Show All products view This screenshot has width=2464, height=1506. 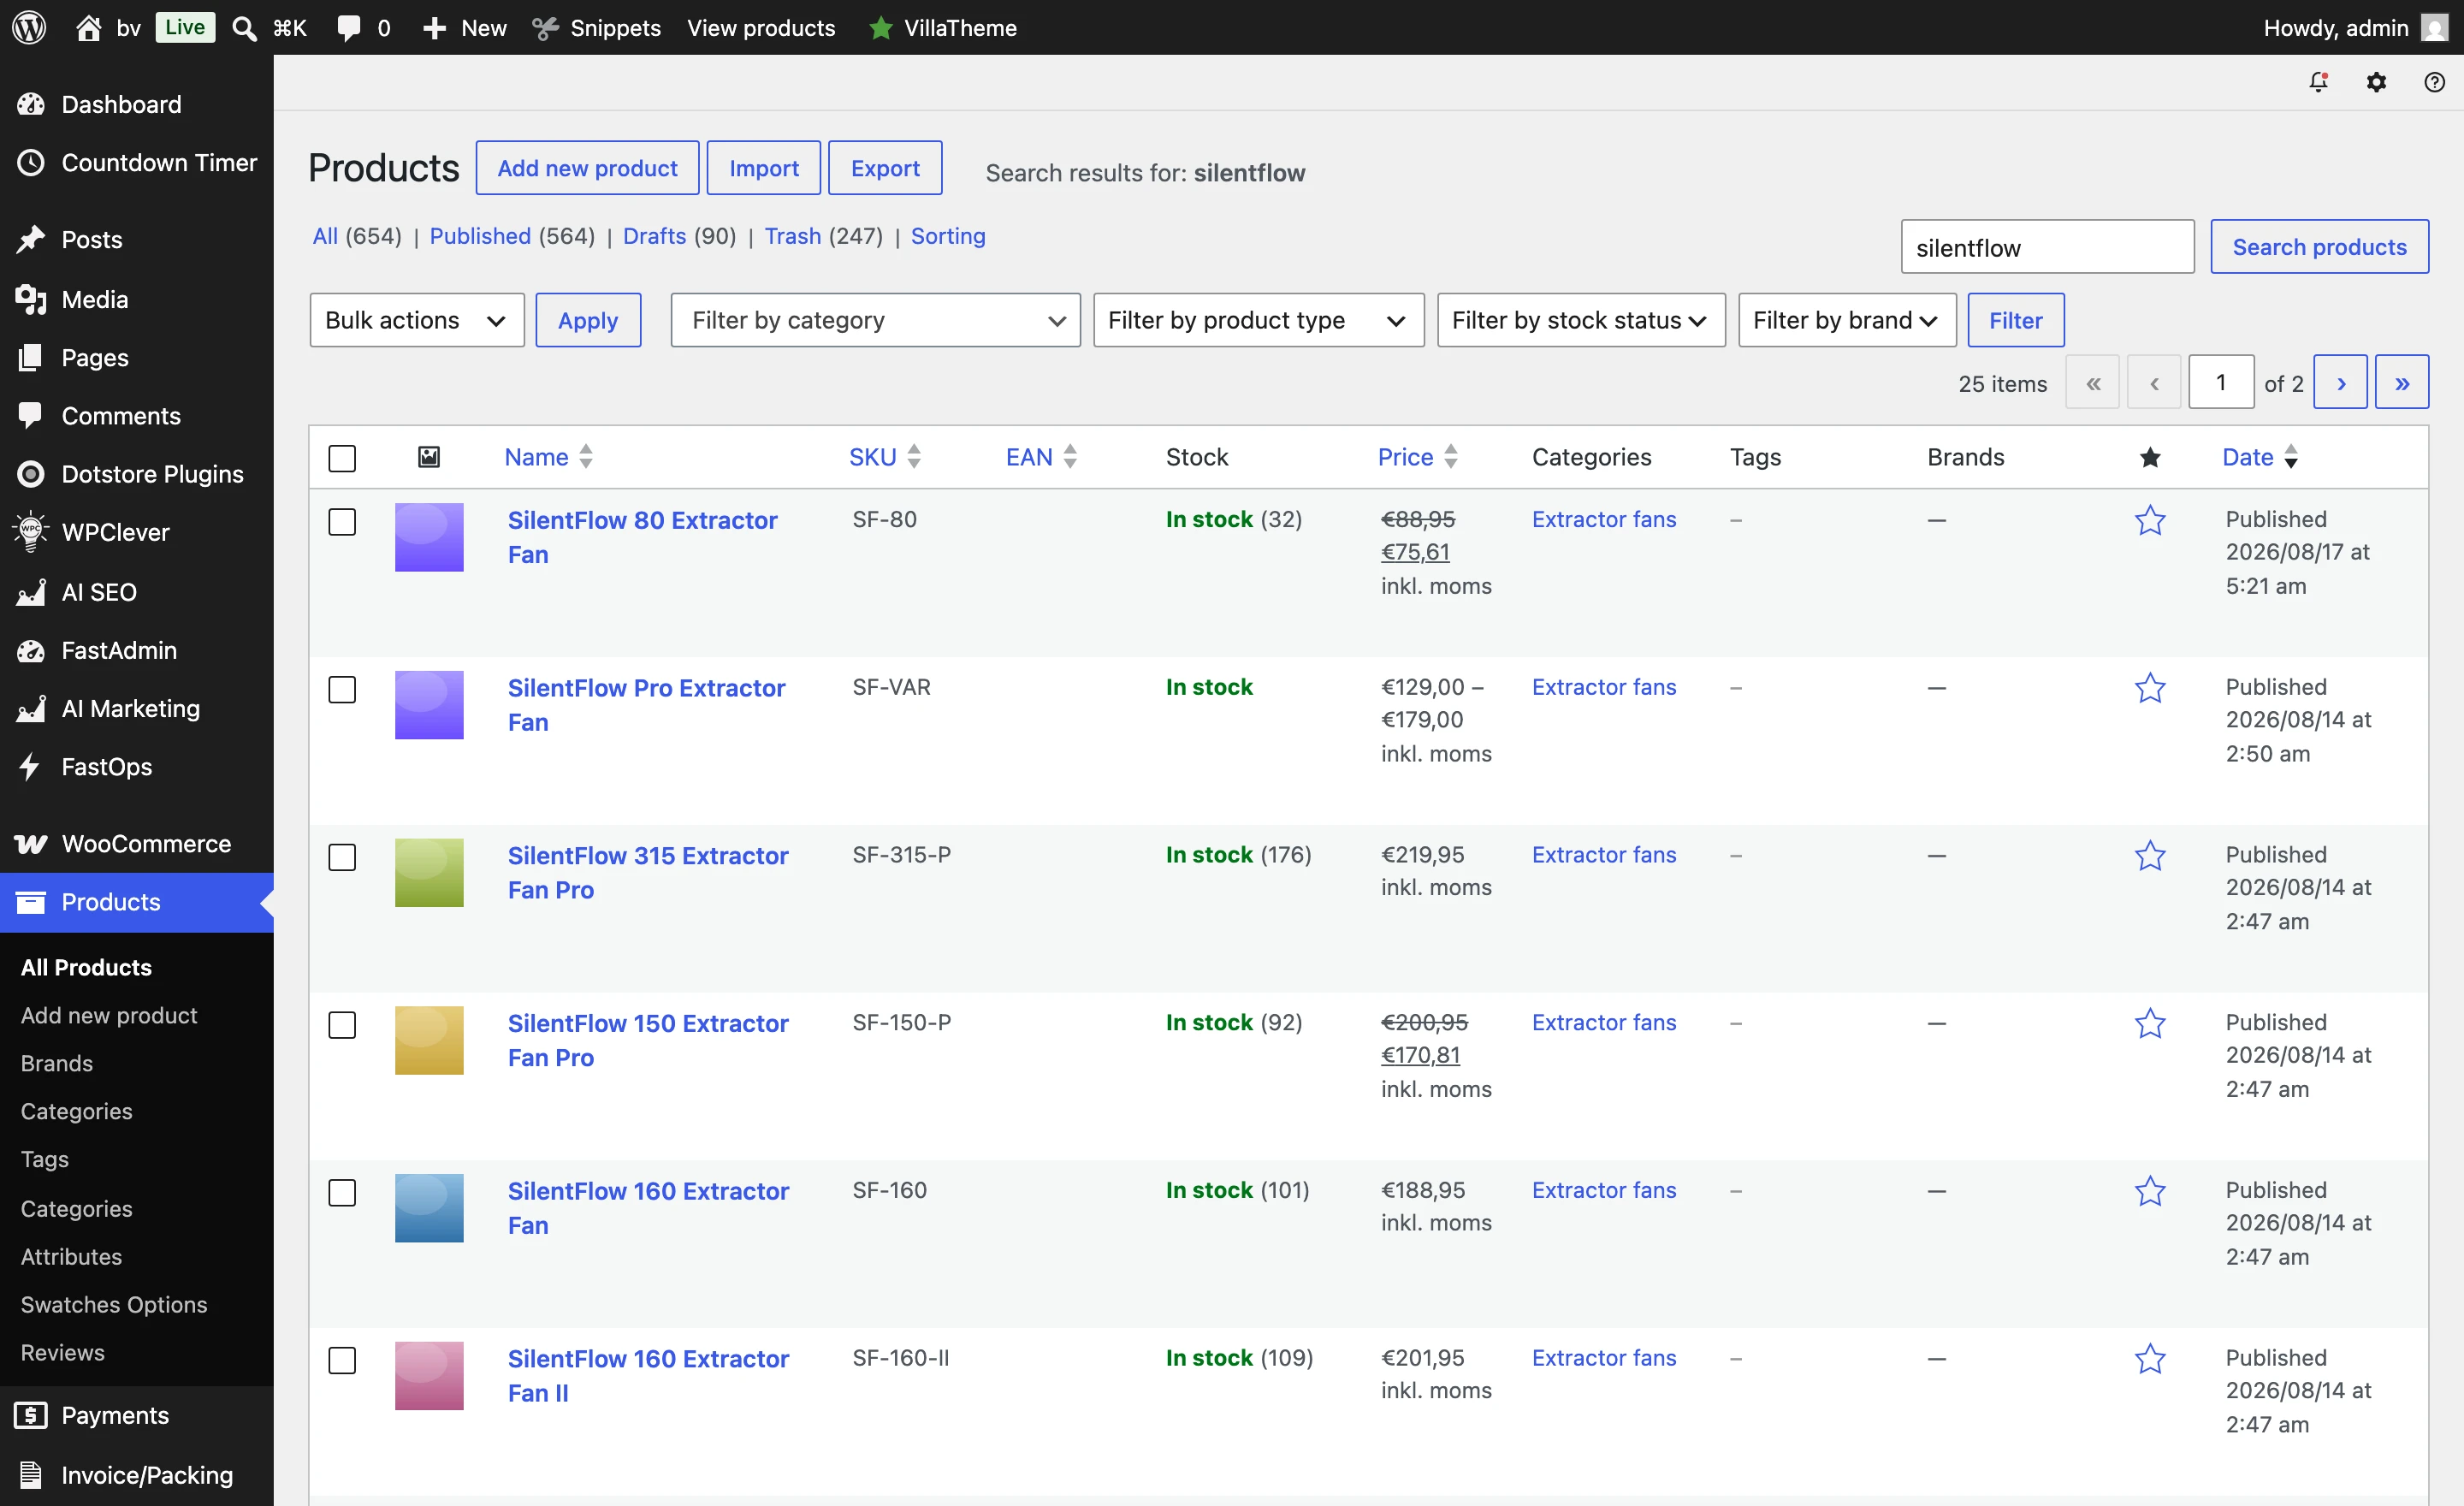[x=325, y=236]
